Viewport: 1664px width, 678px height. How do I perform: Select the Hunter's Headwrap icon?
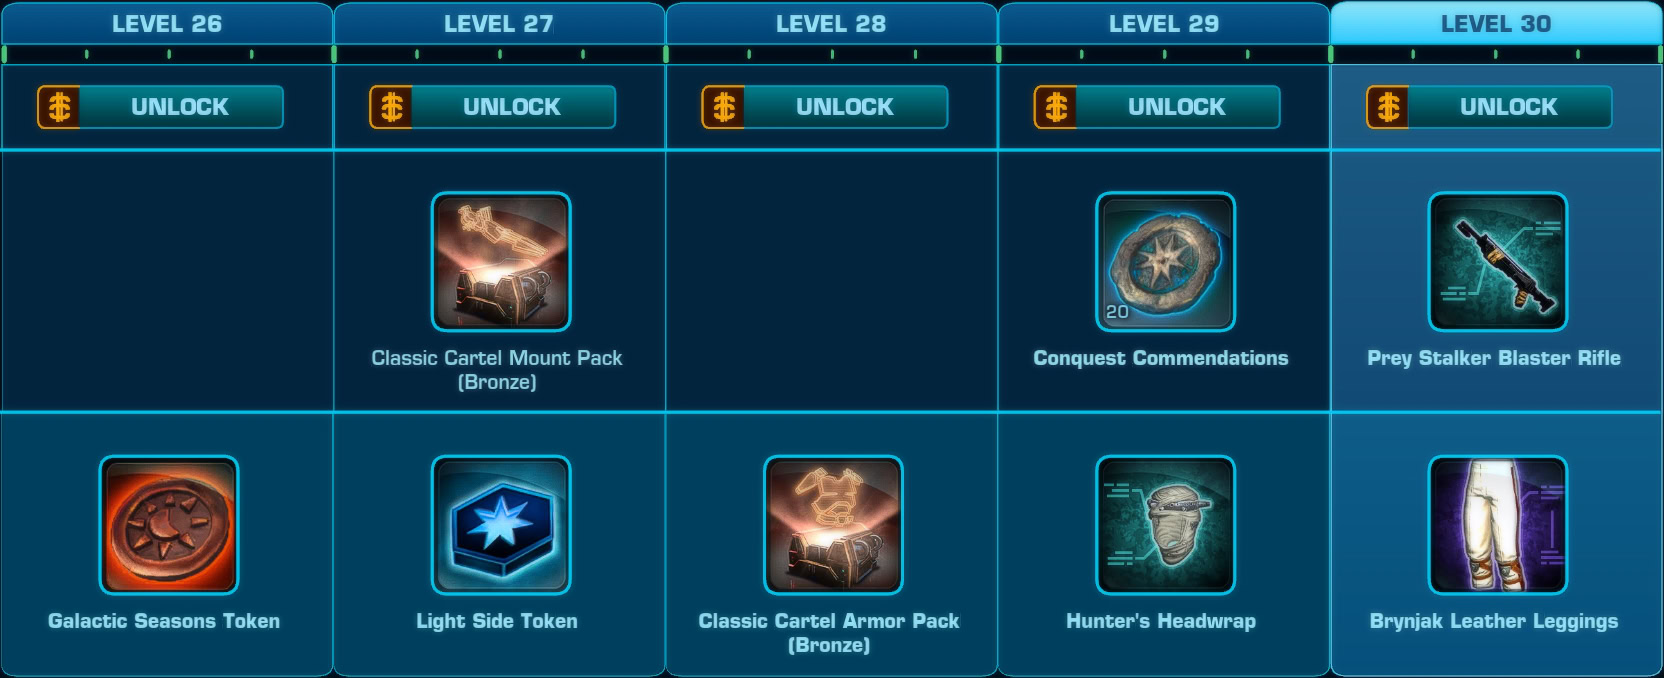[x=1165, y=525]
